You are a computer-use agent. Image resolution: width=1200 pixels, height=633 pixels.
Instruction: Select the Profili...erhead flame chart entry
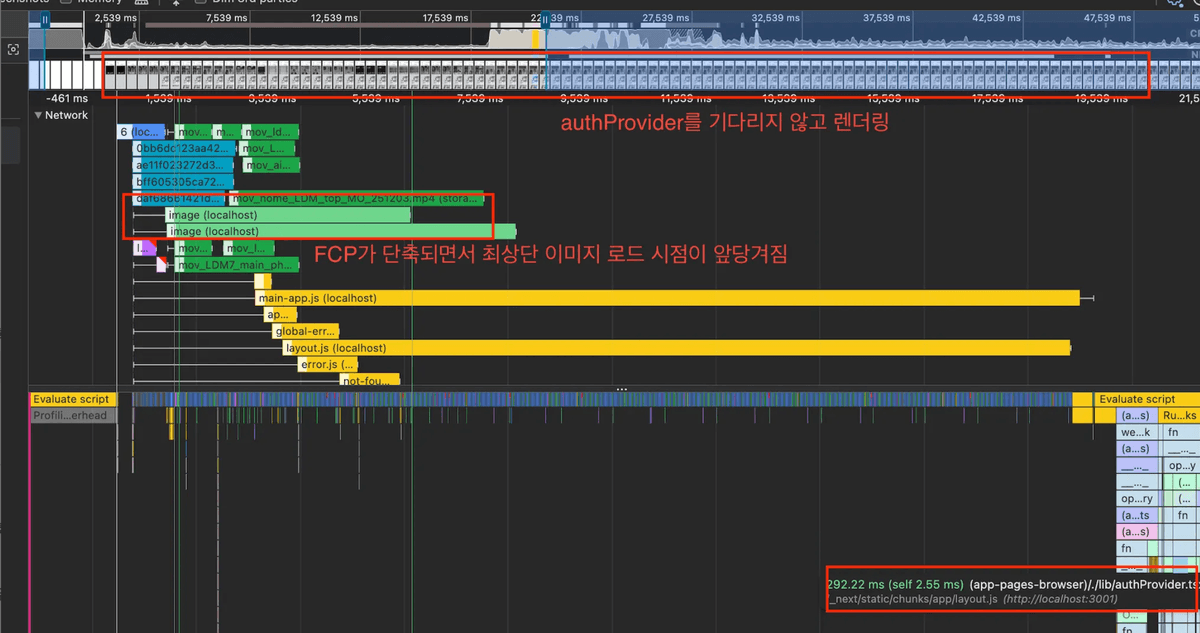pos(73,416)
